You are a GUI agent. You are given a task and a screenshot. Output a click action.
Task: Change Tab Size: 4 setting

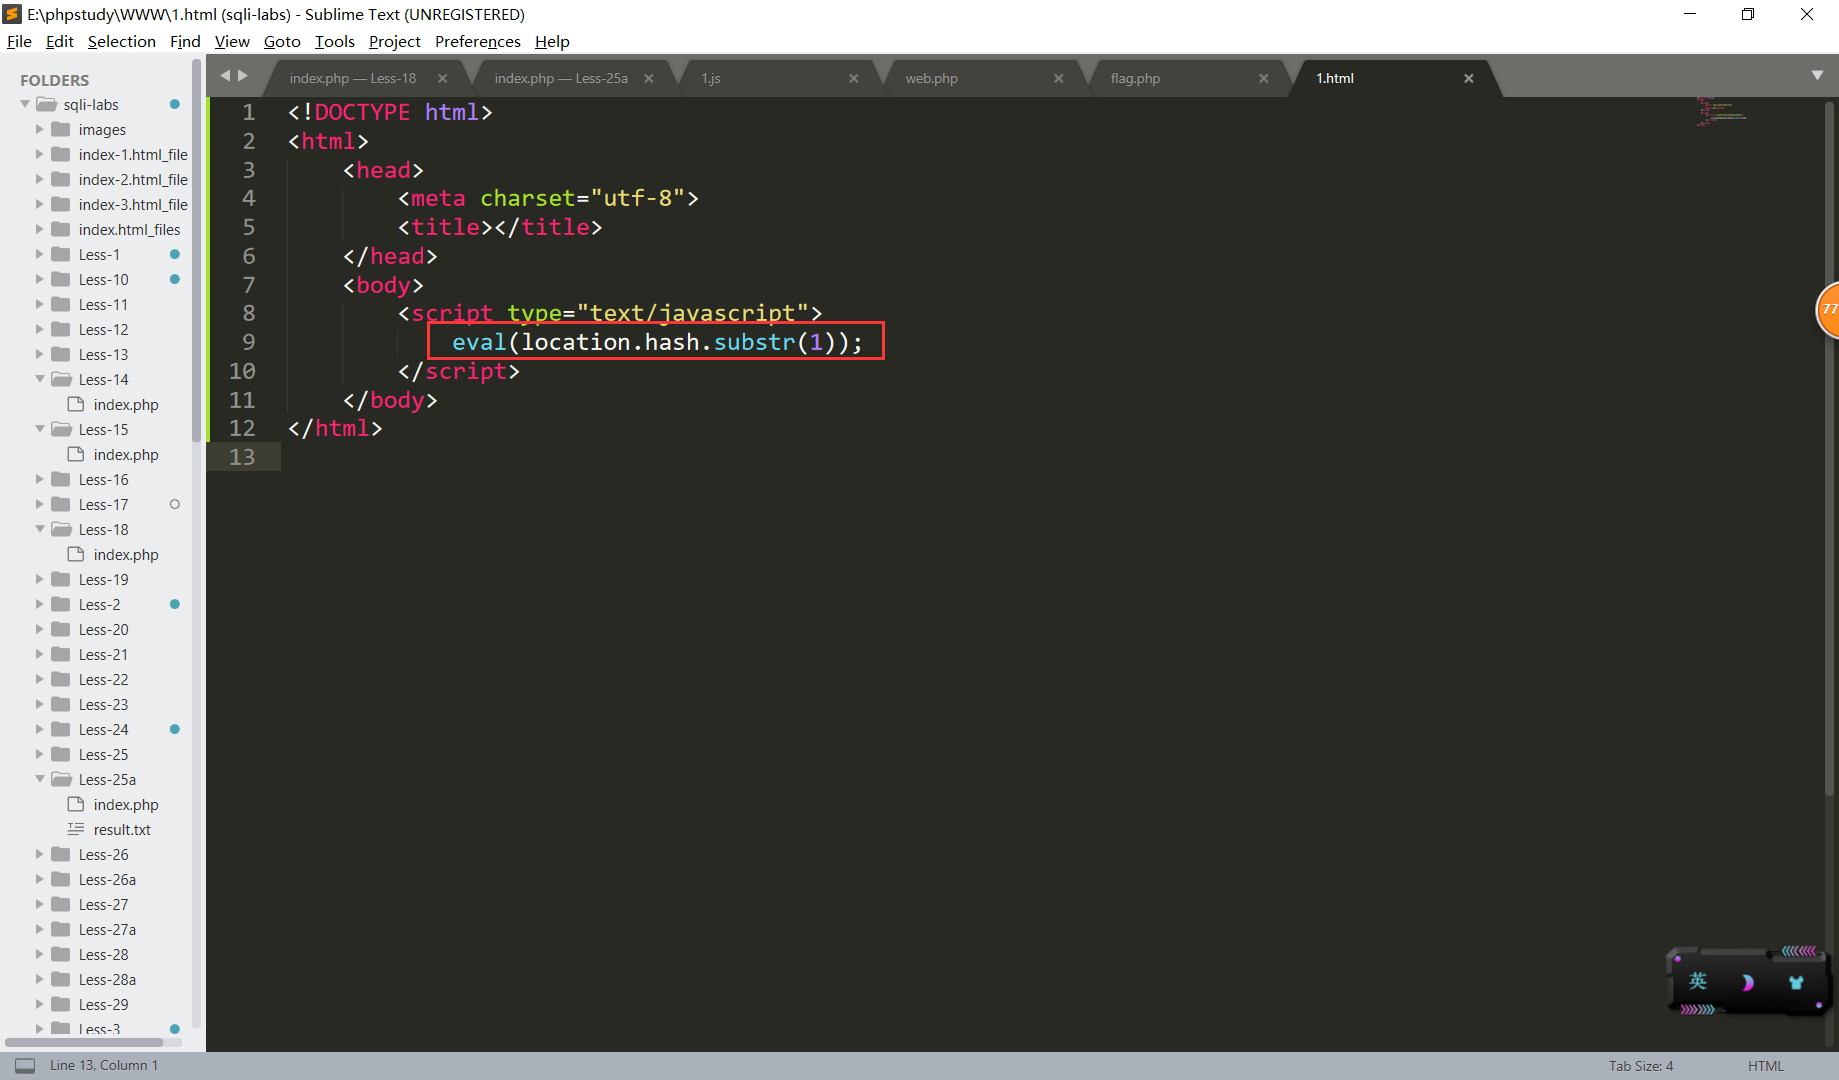[x=1641, y=1066]
